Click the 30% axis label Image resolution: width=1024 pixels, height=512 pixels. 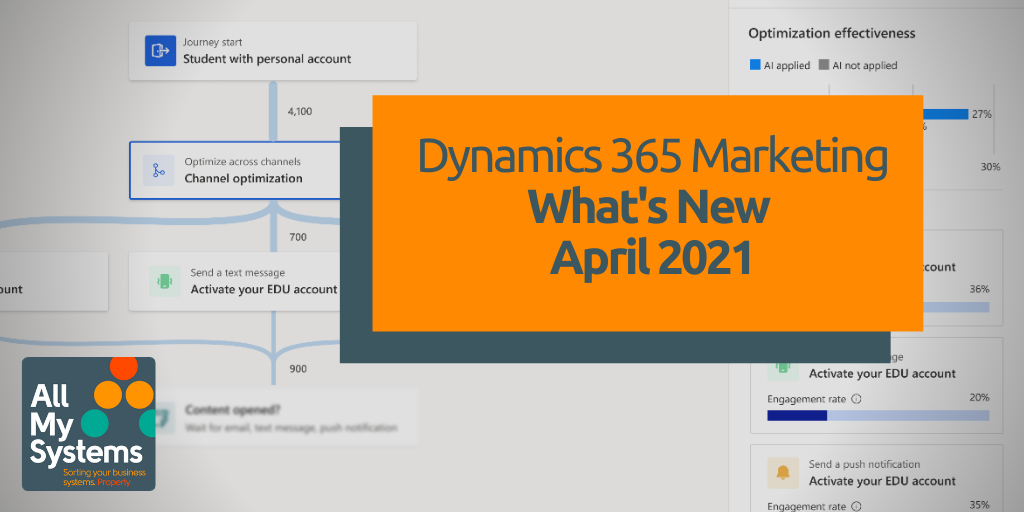[990, 167]
